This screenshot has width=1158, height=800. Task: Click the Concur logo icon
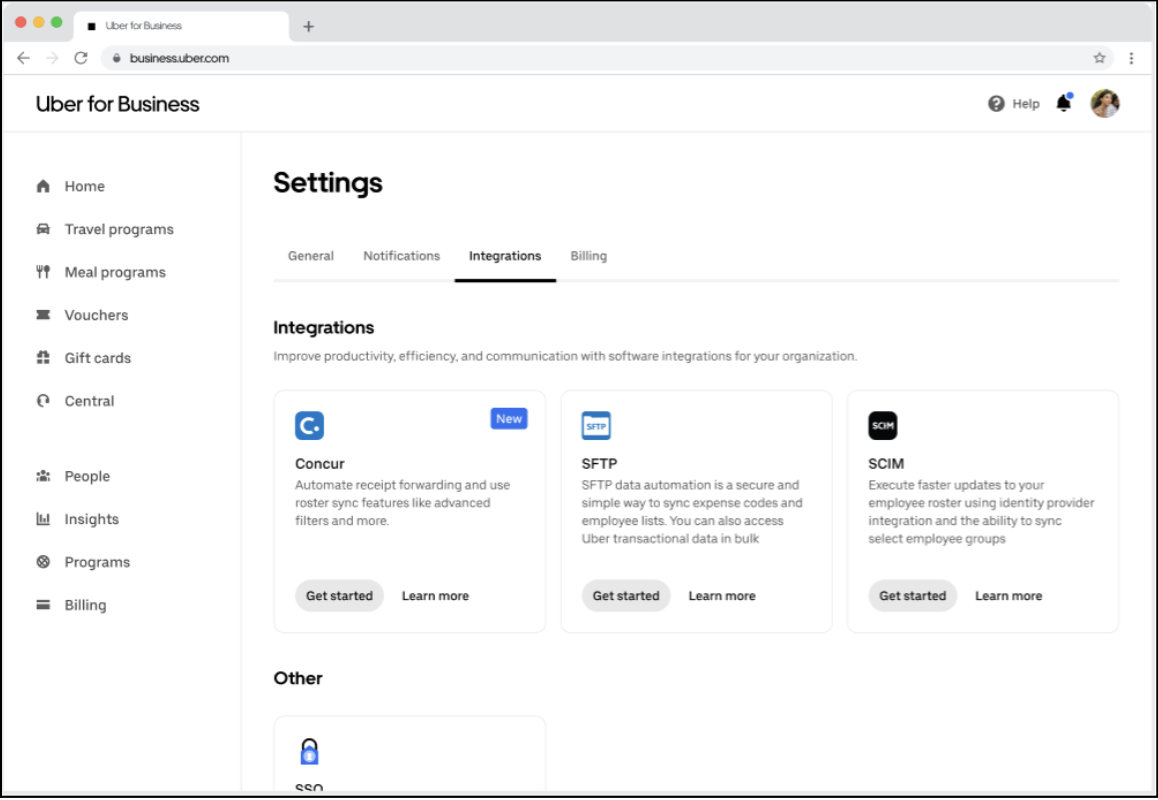309,426
